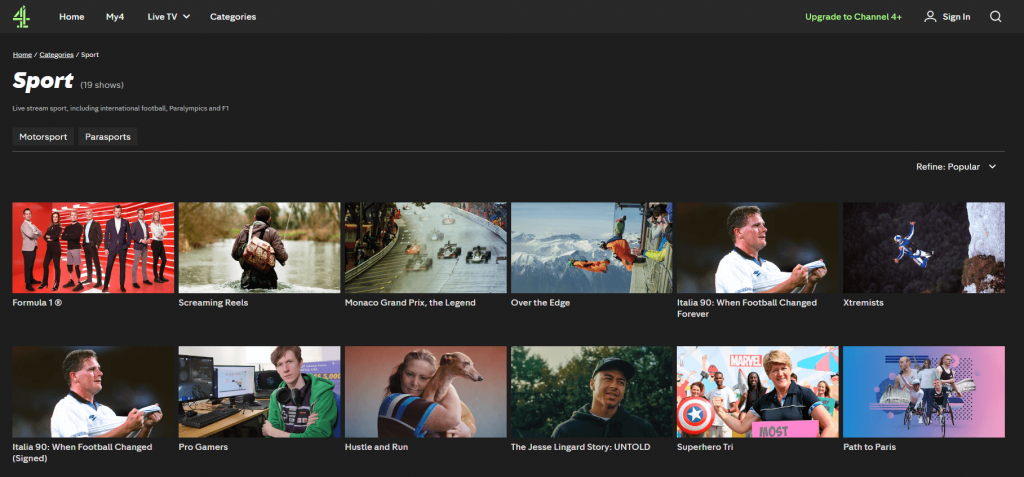The image size is (1024, 477).
Task: Click the 'Xtremists' title text
Action: pos(863,303)
